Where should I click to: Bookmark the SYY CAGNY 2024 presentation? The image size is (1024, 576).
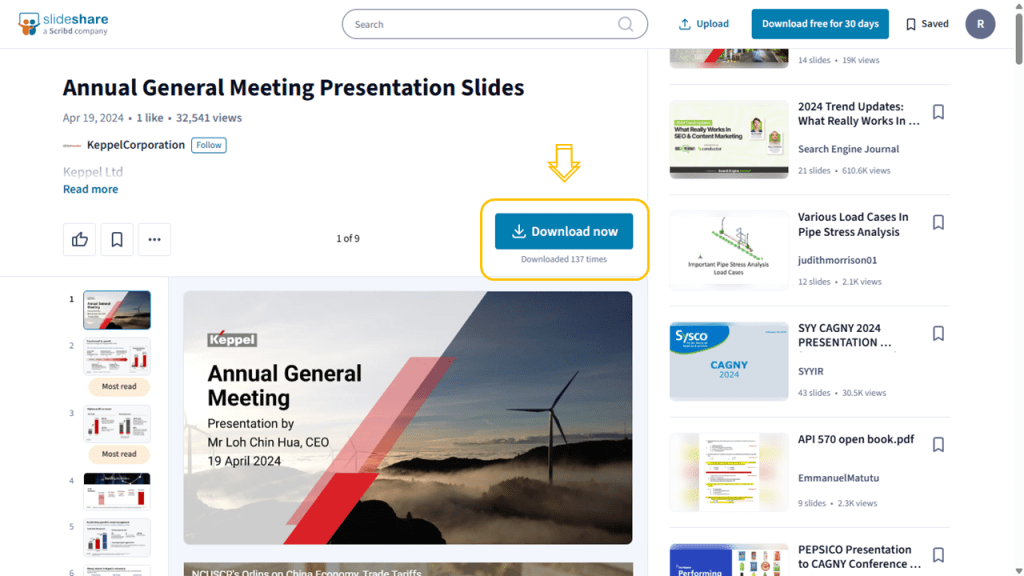coord(938,334)
